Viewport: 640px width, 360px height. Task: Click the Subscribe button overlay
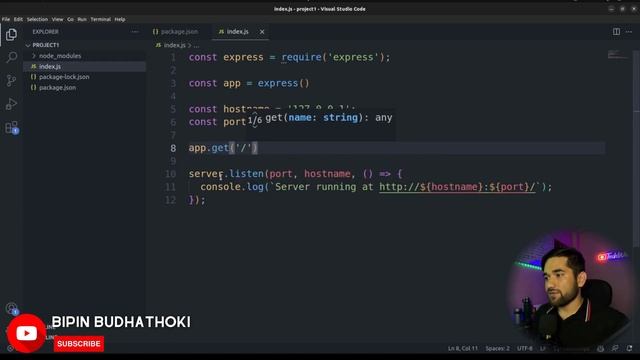click(x=79, y=344)
